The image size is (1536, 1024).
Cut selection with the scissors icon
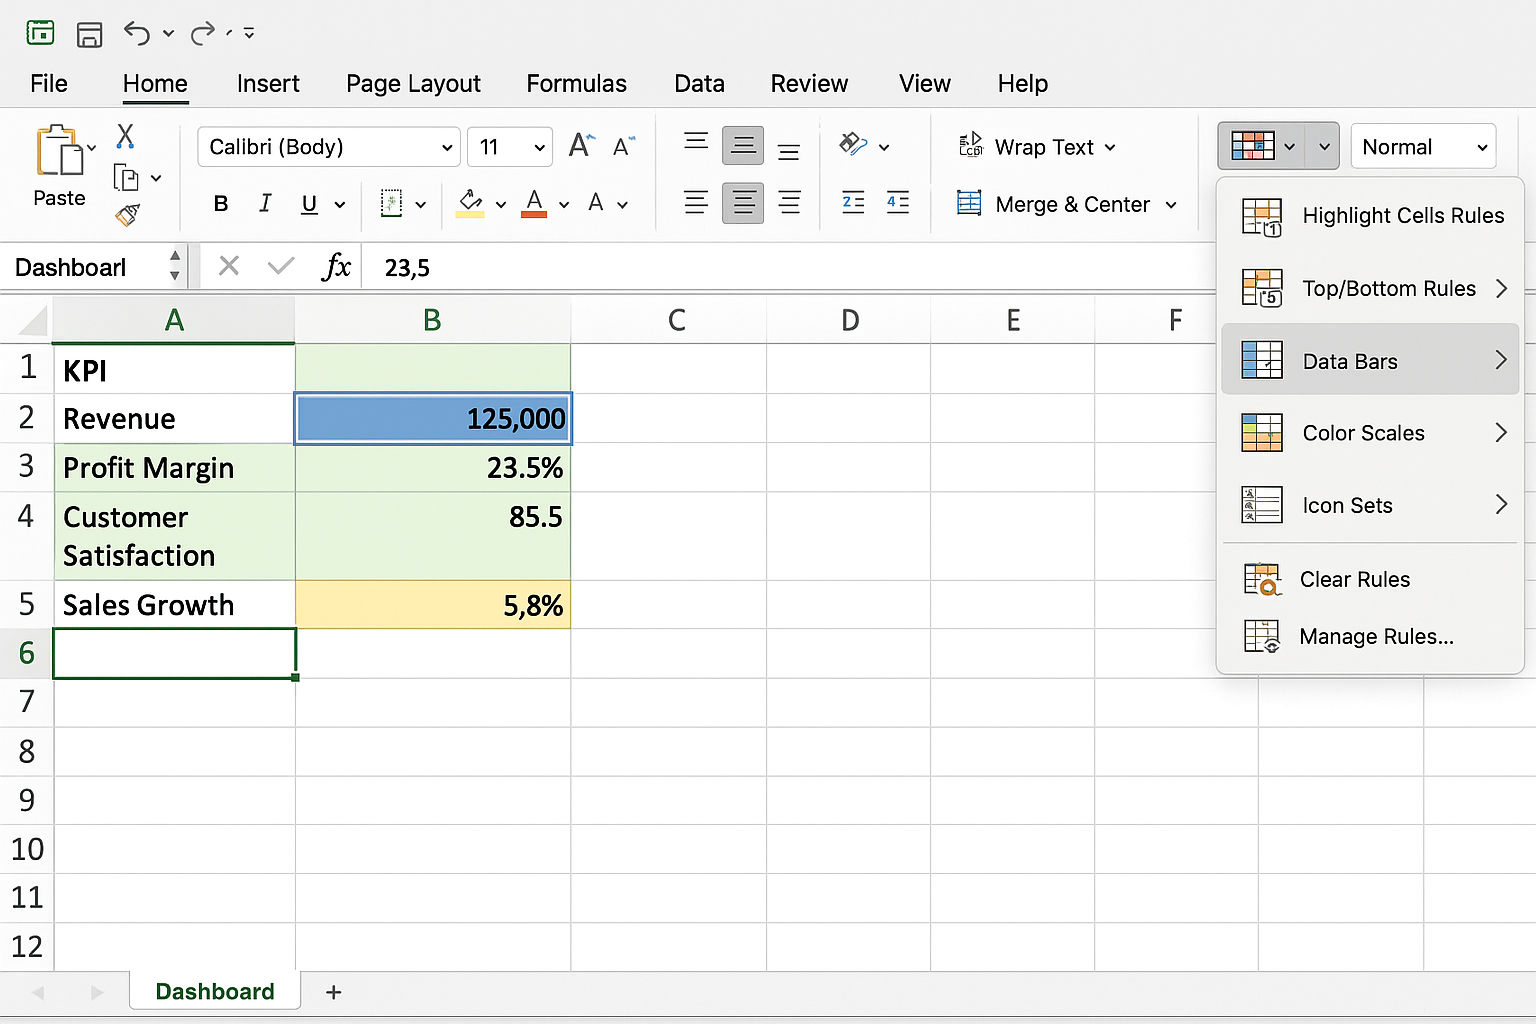[125, 136]
